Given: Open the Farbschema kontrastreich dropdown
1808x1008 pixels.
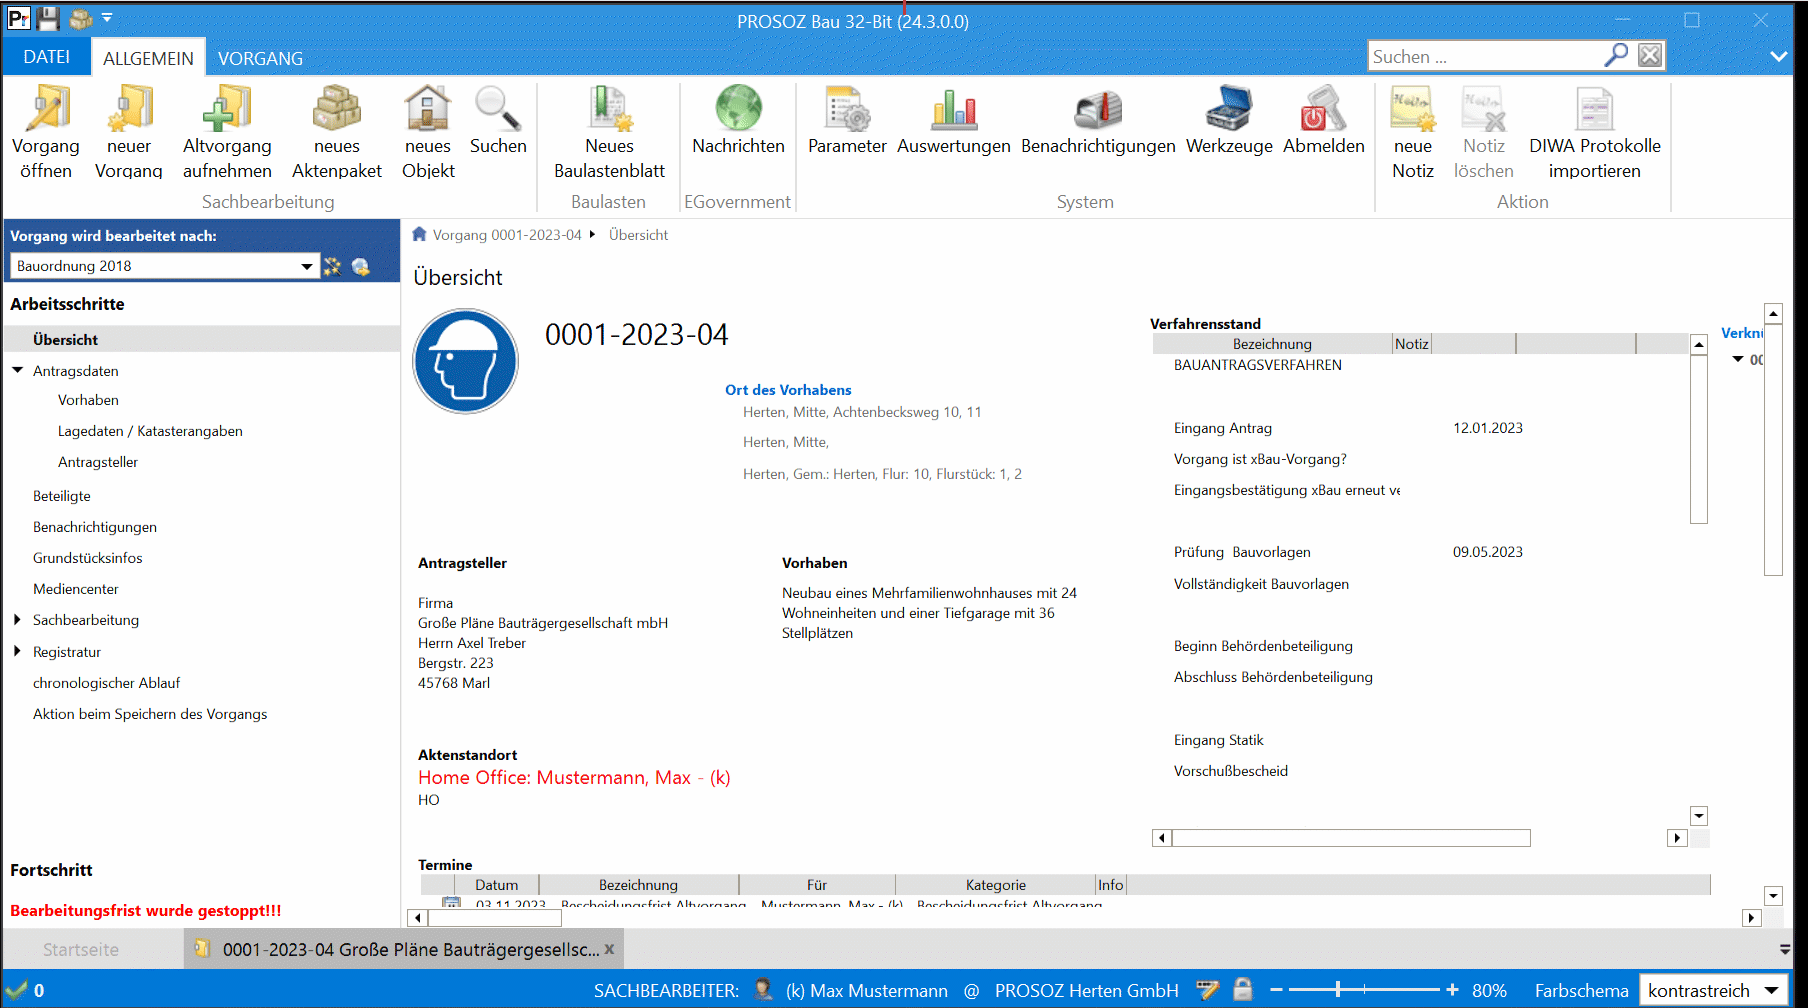Looking at the screenshot, I should point(1714,990).
